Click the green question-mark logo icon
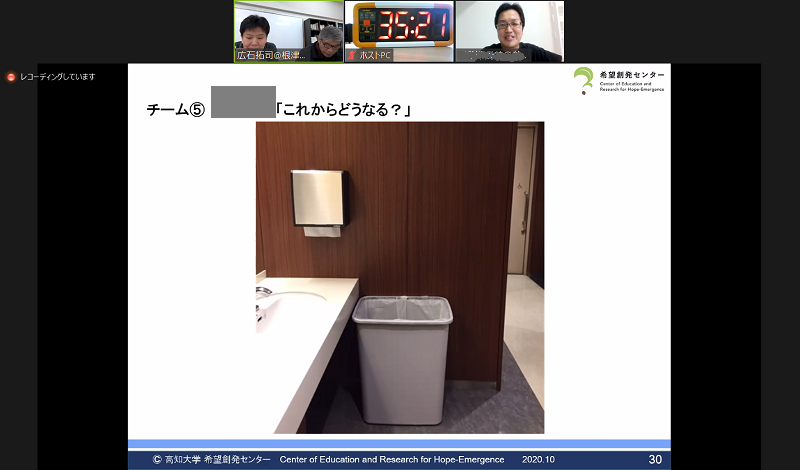 [x=584, y=80]
